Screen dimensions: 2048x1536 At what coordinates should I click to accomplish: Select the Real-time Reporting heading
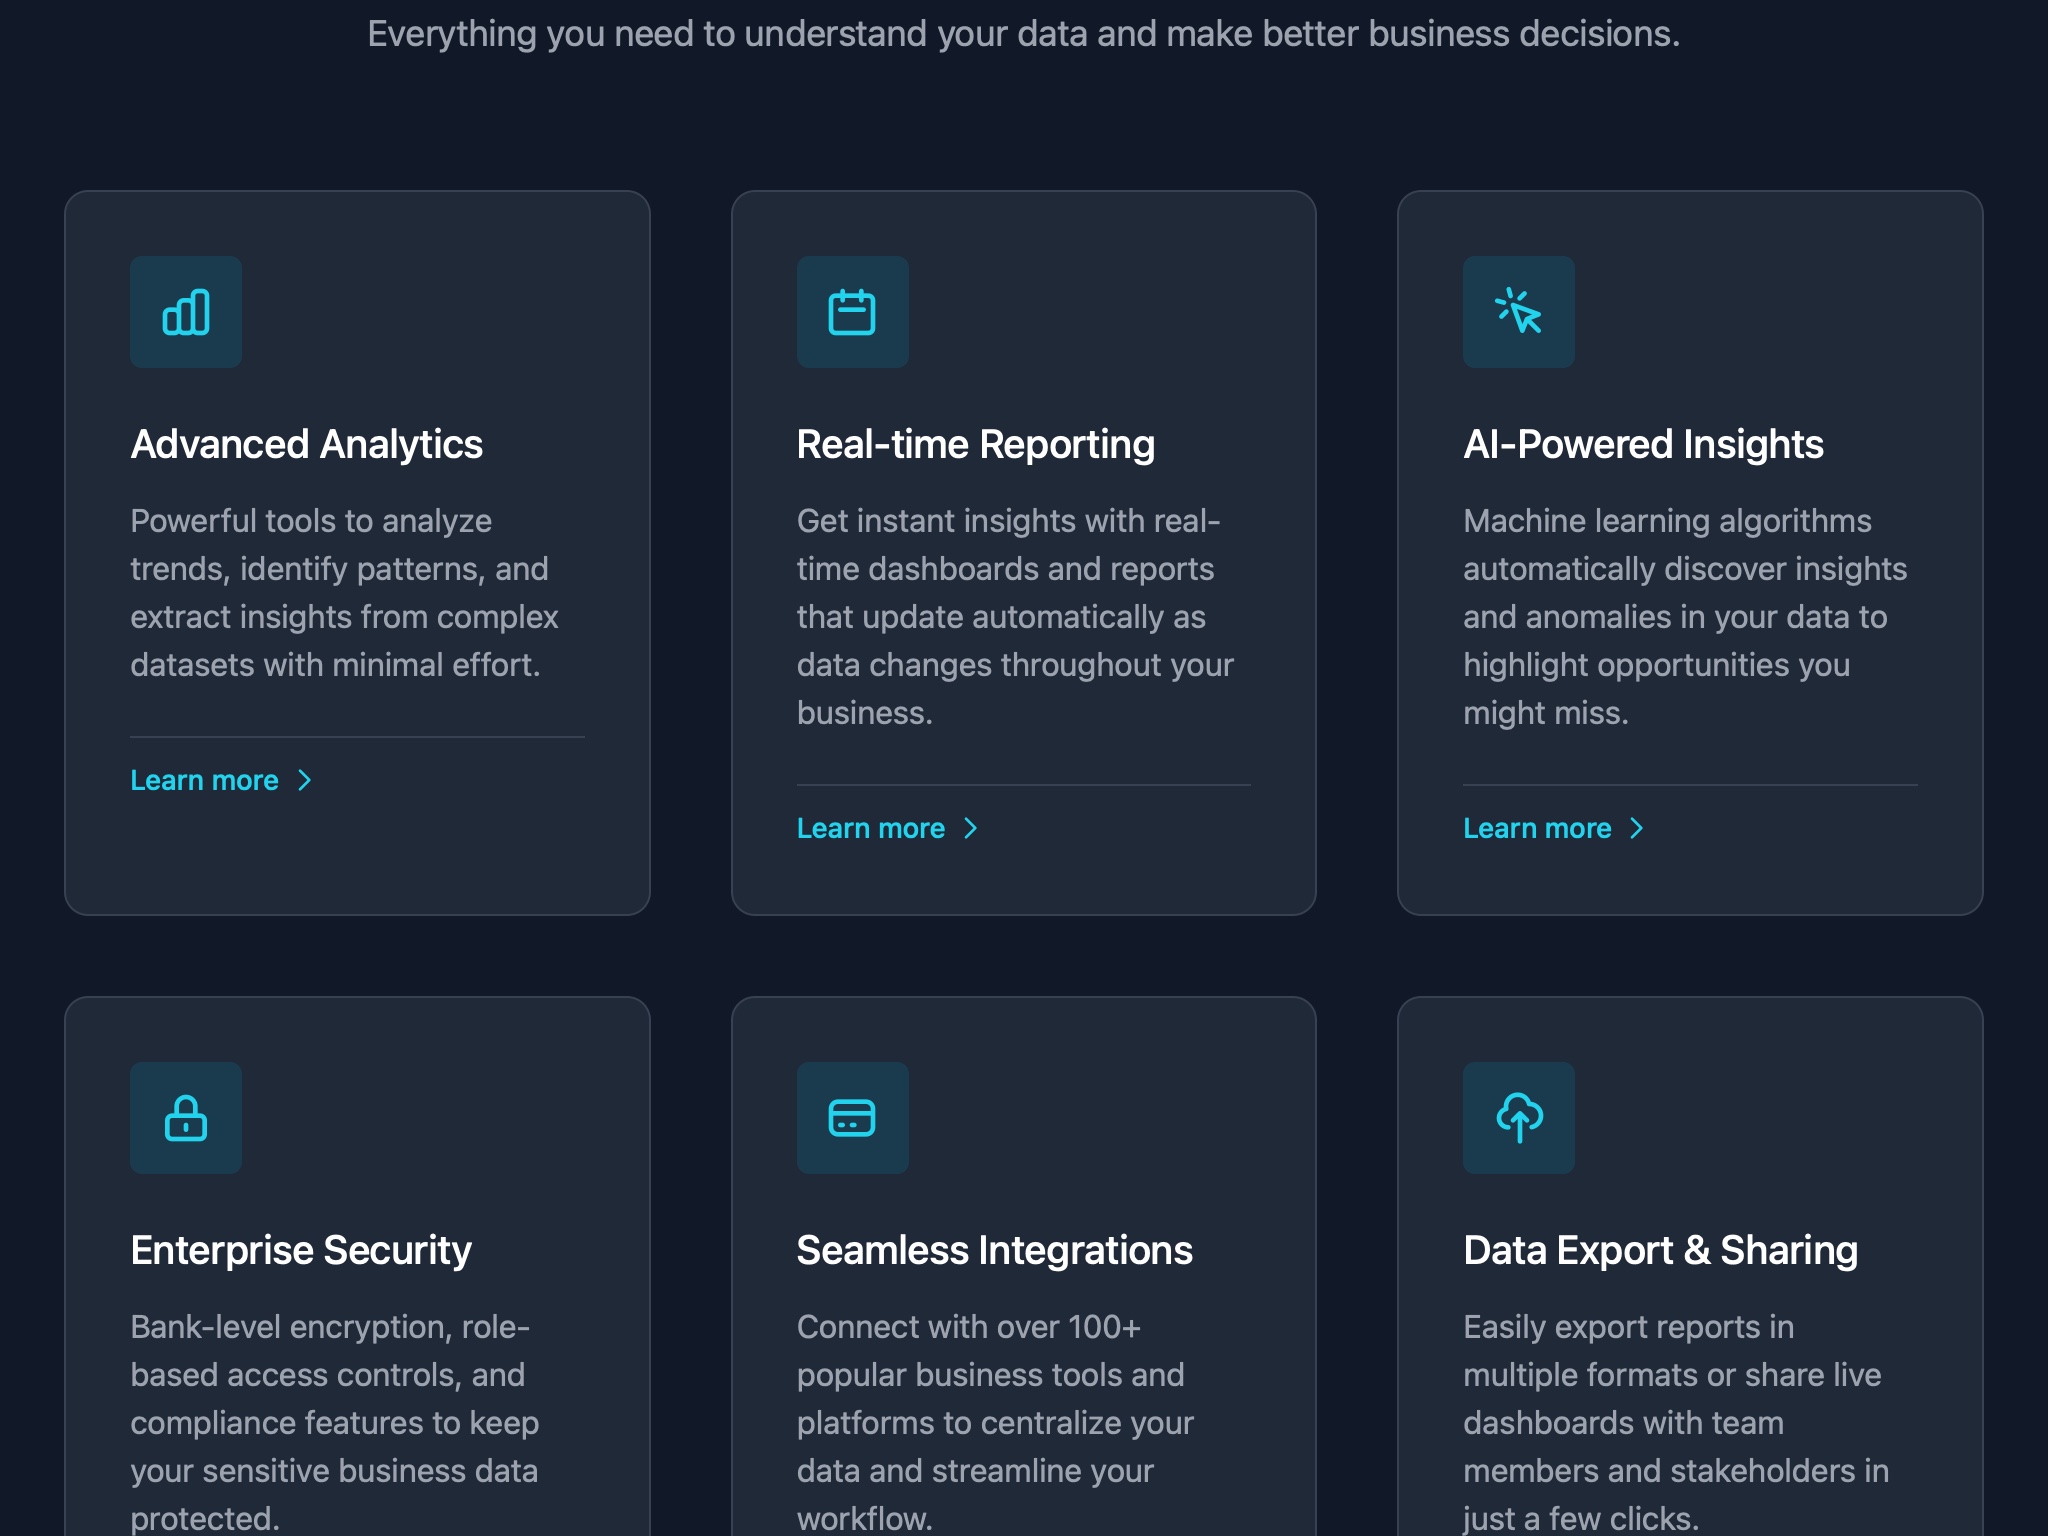click(975, 443)
